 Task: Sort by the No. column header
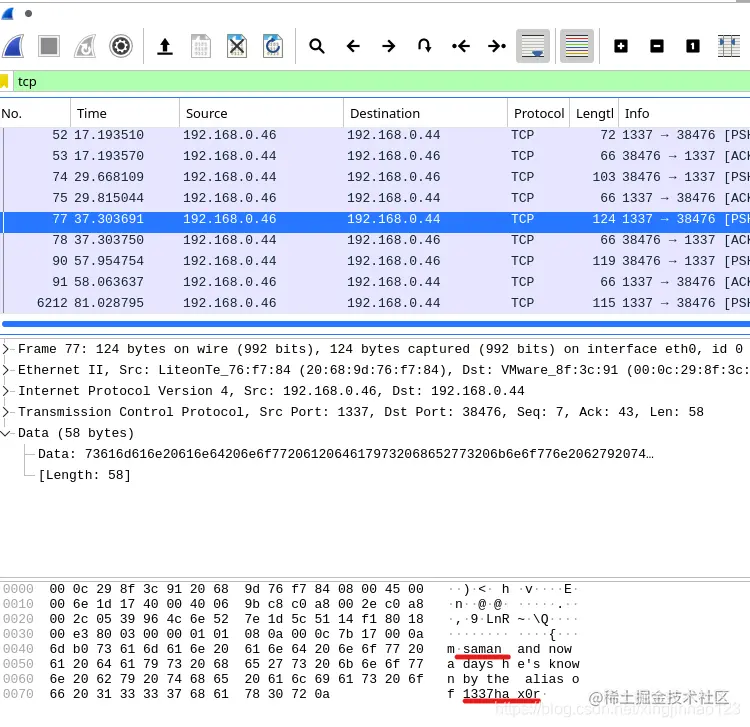(35, 113)
